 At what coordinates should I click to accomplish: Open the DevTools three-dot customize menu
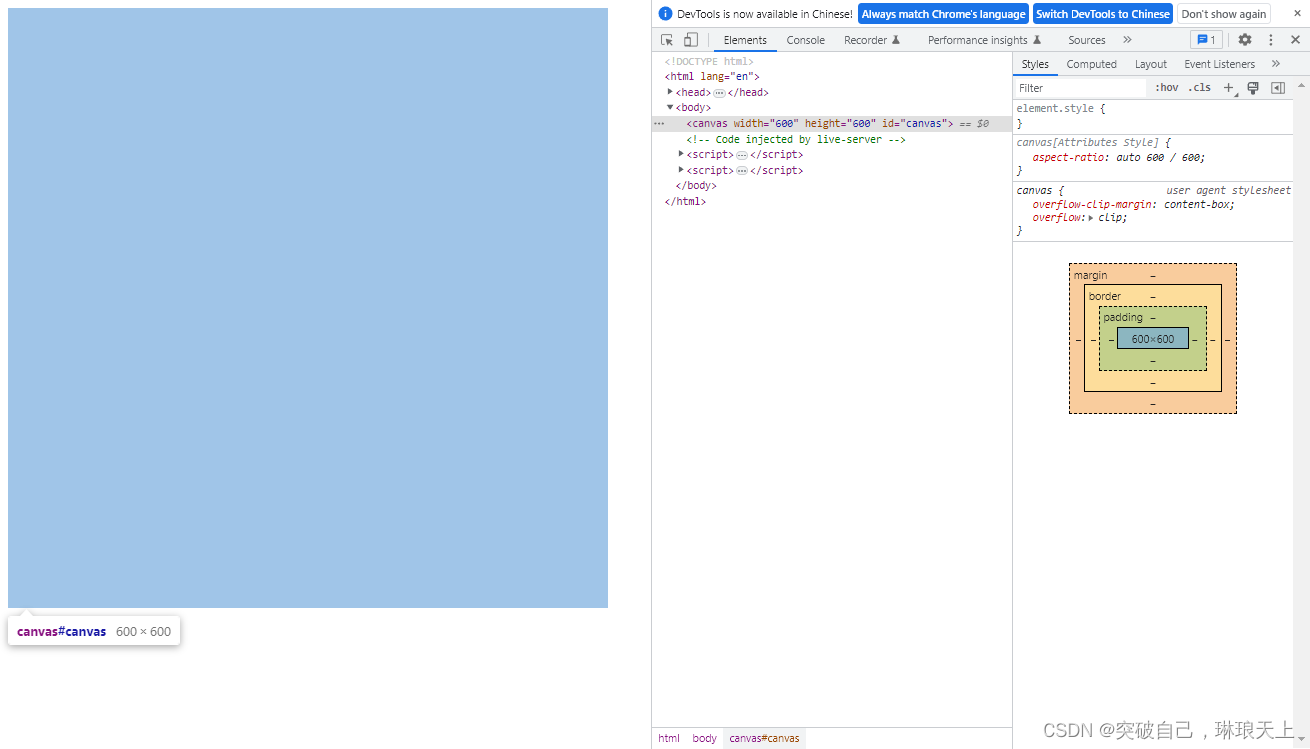coord(1271,40)
